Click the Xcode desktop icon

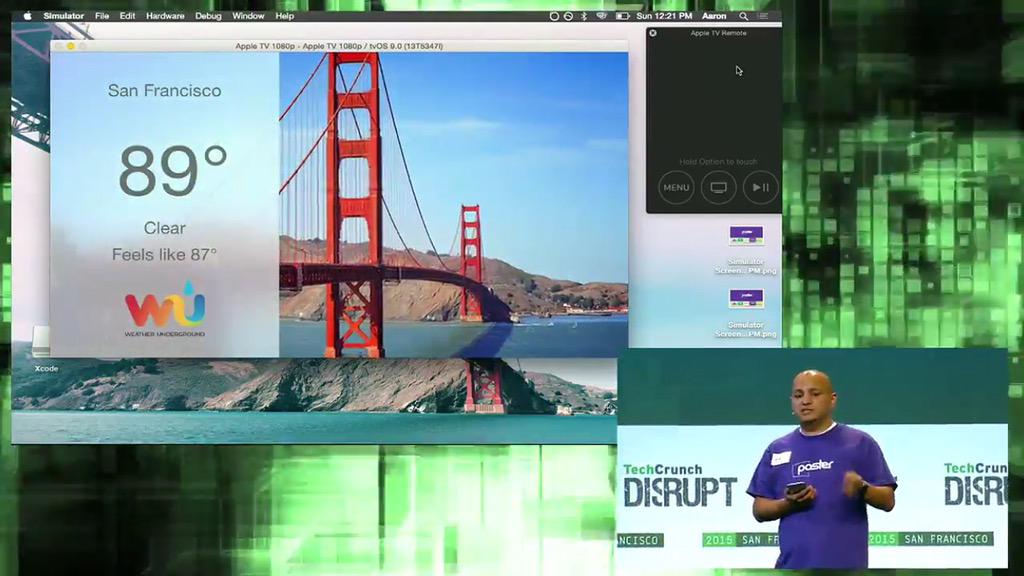(x=44, y=349)
